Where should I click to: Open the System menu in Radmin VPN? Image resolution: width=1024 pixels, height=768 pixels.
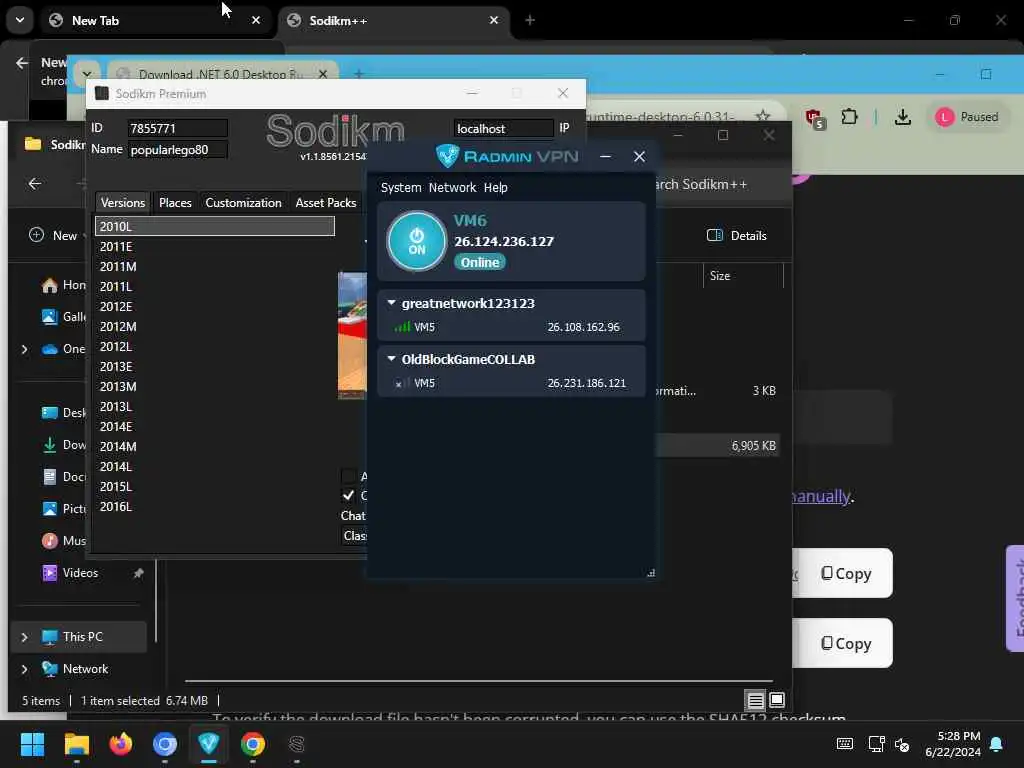pos(401,187)
